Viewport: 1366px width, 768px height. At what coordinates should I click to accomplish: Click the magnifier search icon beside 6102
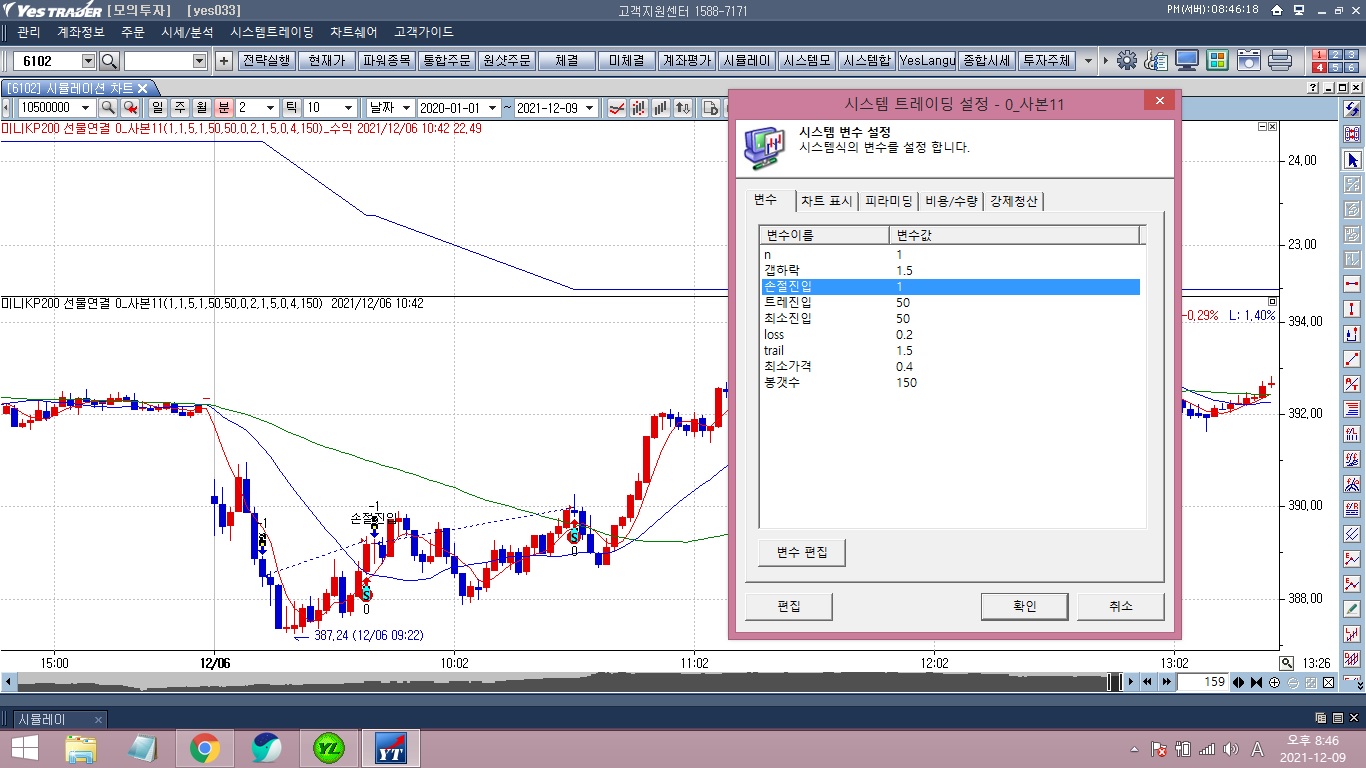coord(109,61)
